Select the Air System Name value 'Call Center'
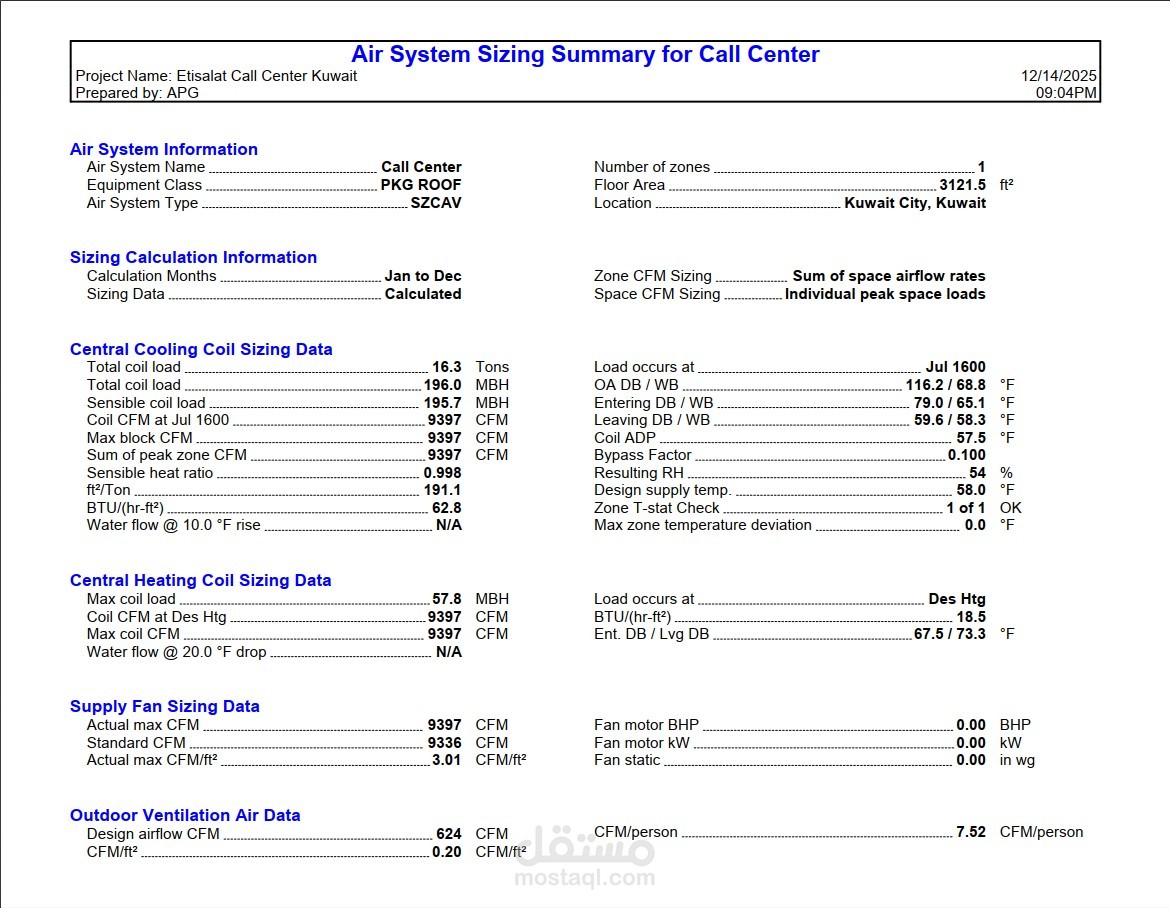The image size is (1170, 908). coord(422,167)
